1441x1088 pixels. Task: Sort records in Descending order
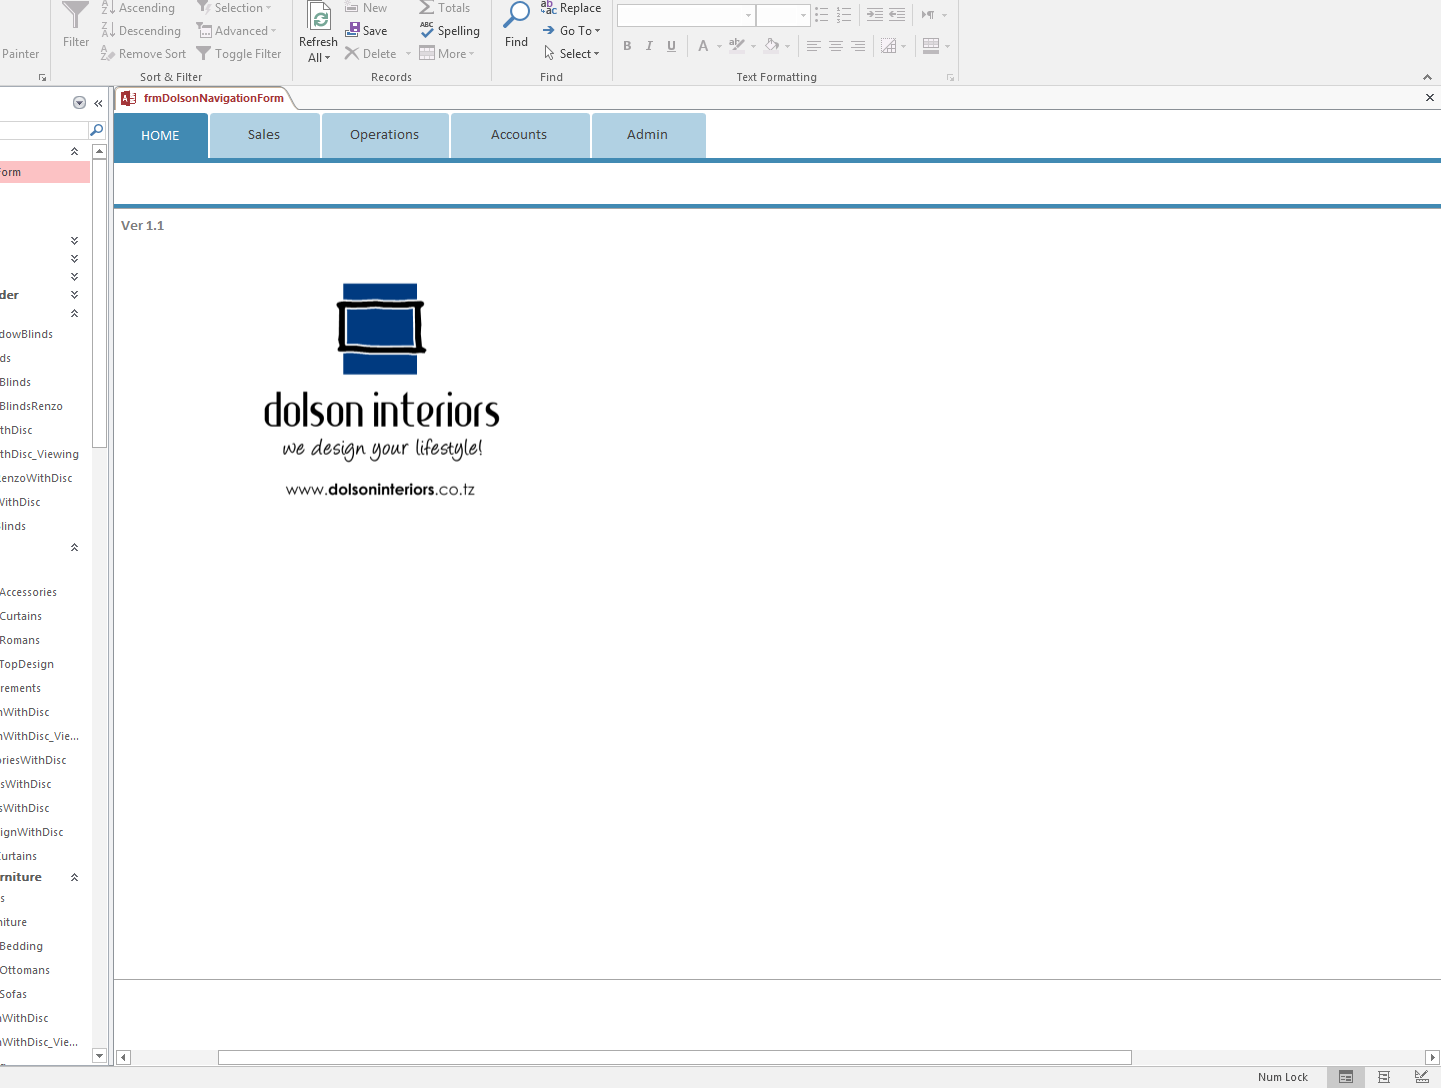tap(141, 31)
